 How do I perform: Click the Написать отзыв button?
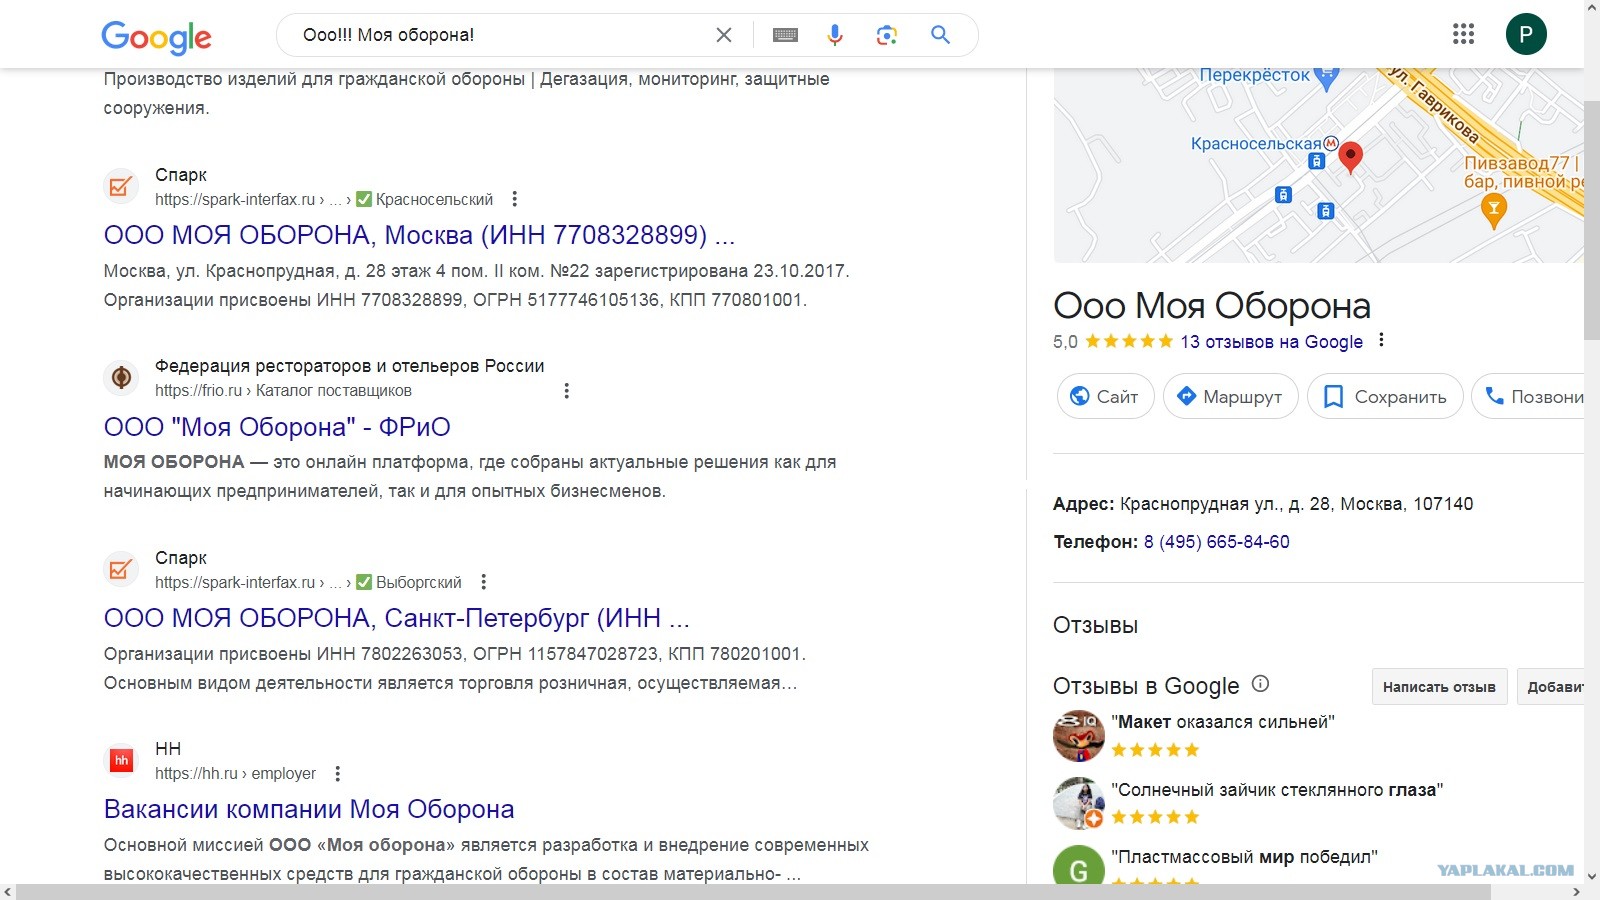[x=1439, y=687]
